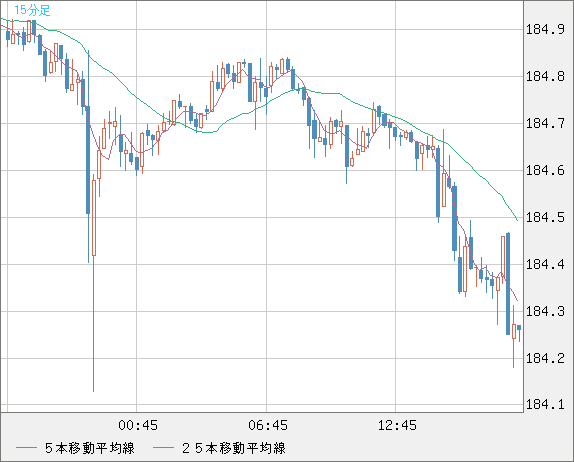
Task: Click the 184.2 price axis label
Action: coord(545,358)
